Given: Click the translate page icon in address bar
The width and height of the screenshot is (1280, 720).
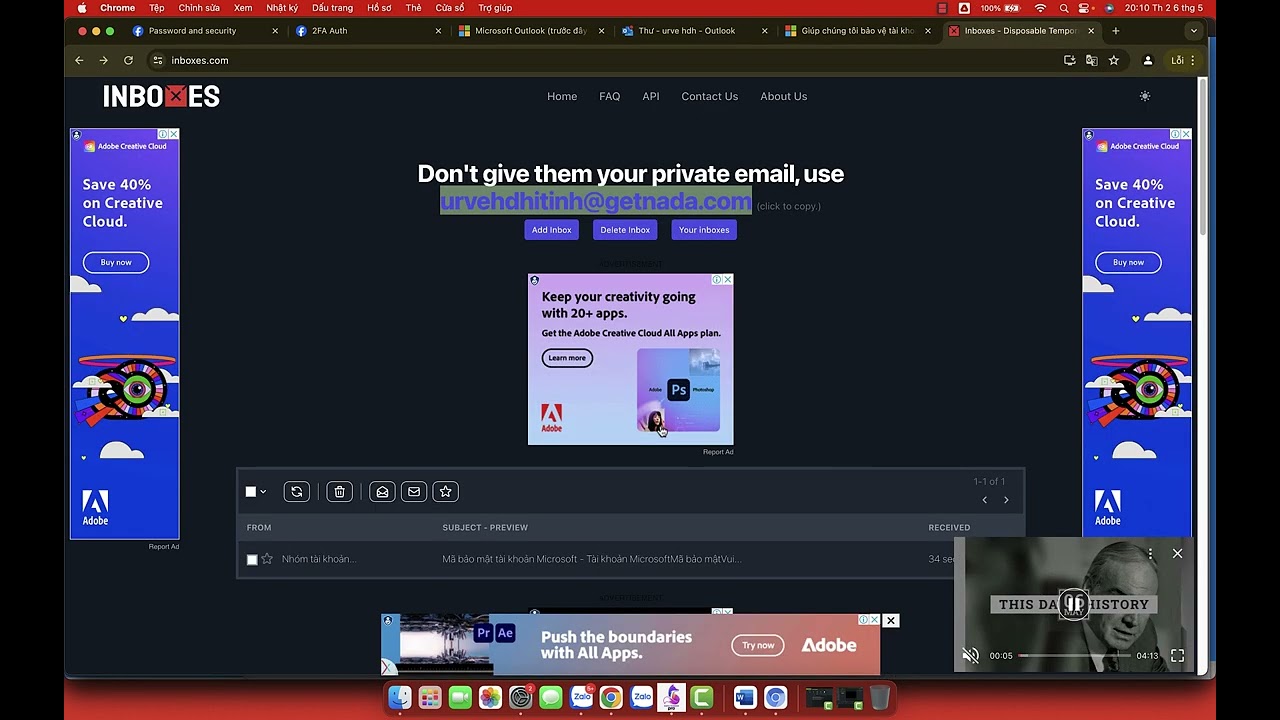Looking at the screenshot, I should pos(1091,60).
